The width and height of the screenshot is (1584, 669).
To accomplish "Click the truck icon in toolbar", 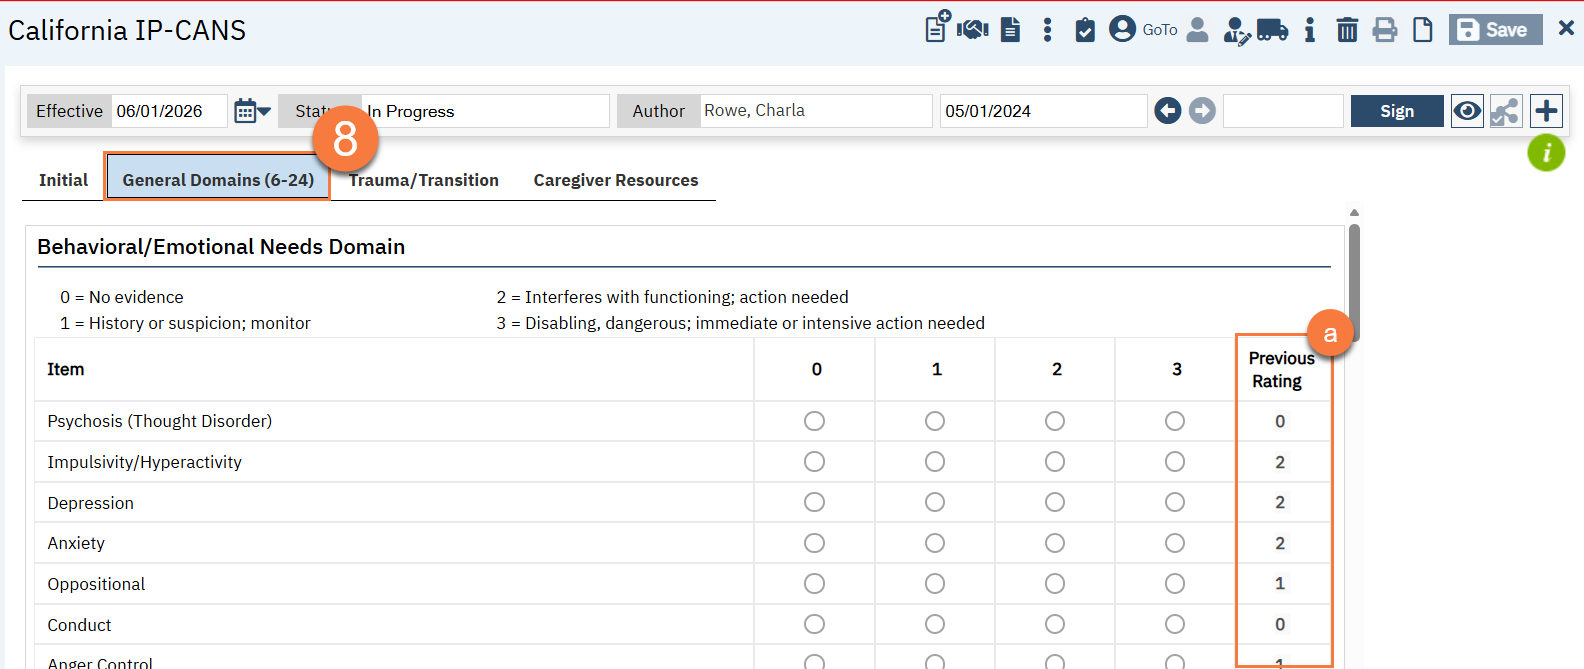I will (1272, 30).
